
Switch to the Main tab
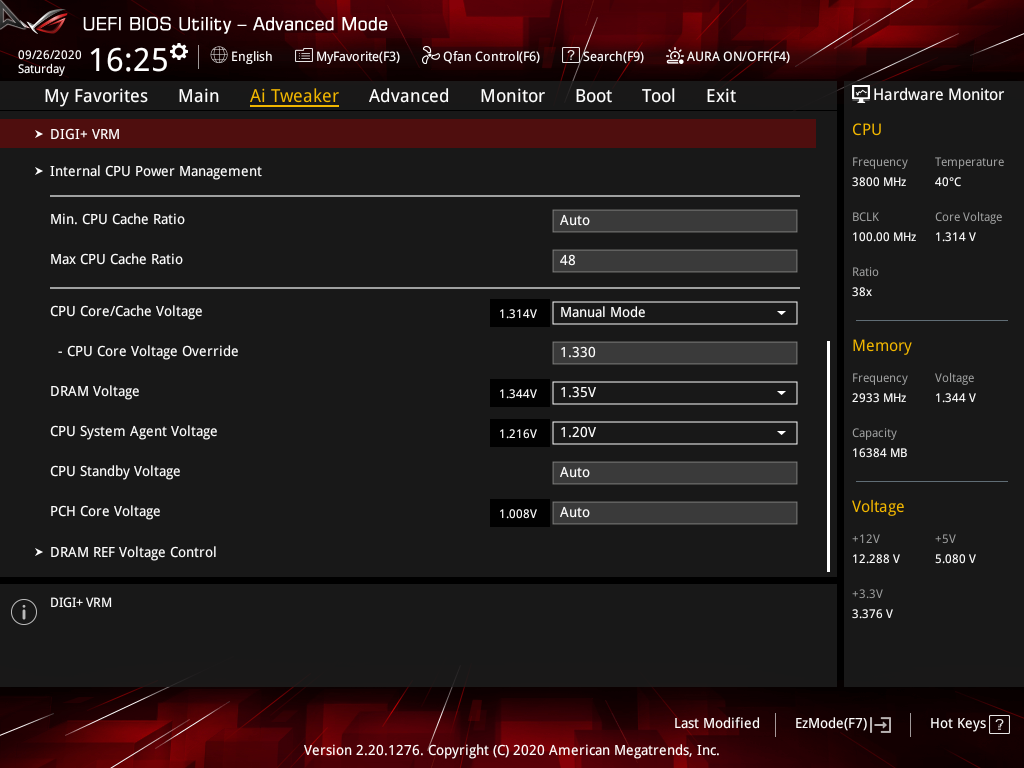[199, 96]
